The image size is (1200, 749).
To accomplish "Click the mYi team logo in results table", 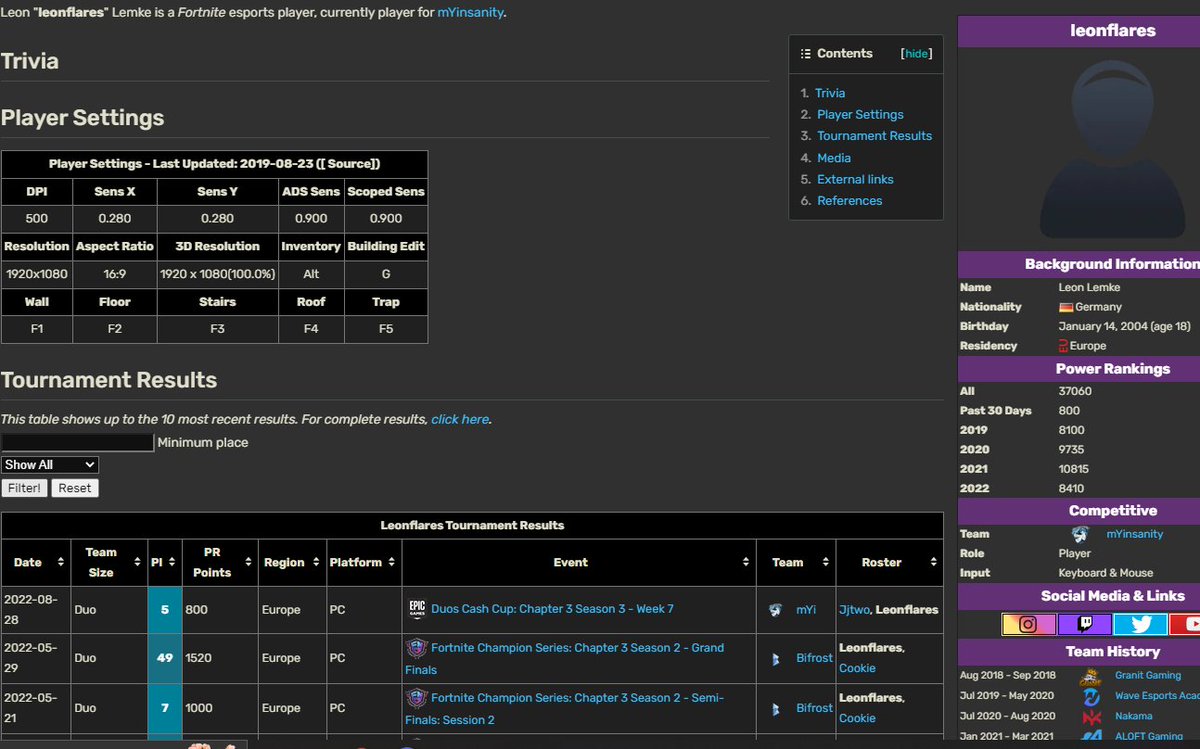I will click(x=775, y=609).
